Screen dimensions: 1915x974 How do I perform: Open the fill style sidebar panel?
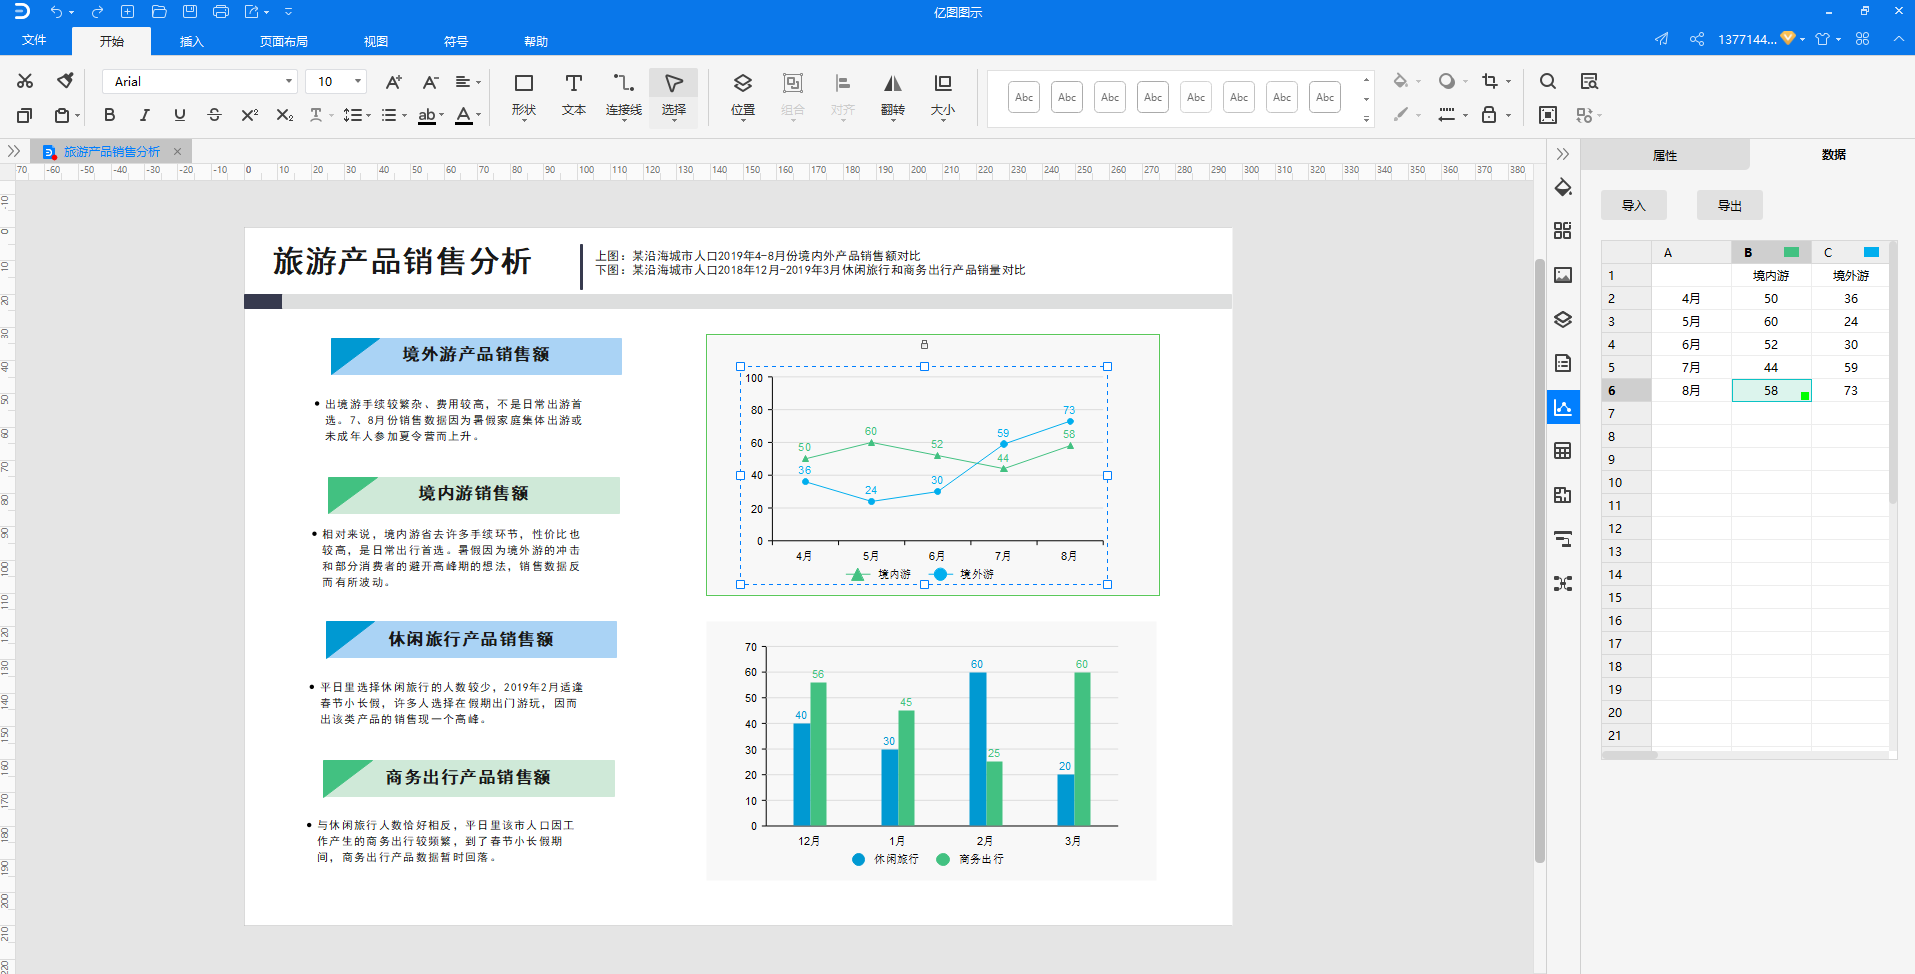coord(1563,187)
